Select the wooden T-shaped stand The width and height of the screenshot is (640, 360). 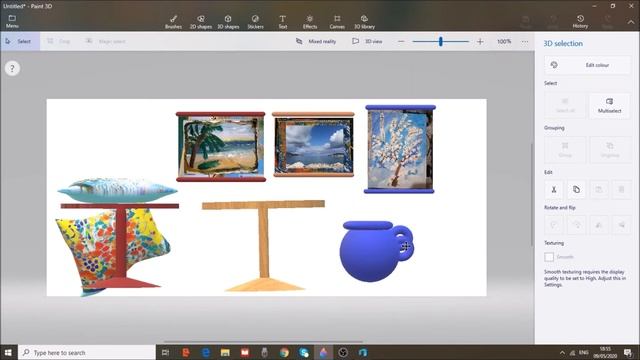coord(264,245)
